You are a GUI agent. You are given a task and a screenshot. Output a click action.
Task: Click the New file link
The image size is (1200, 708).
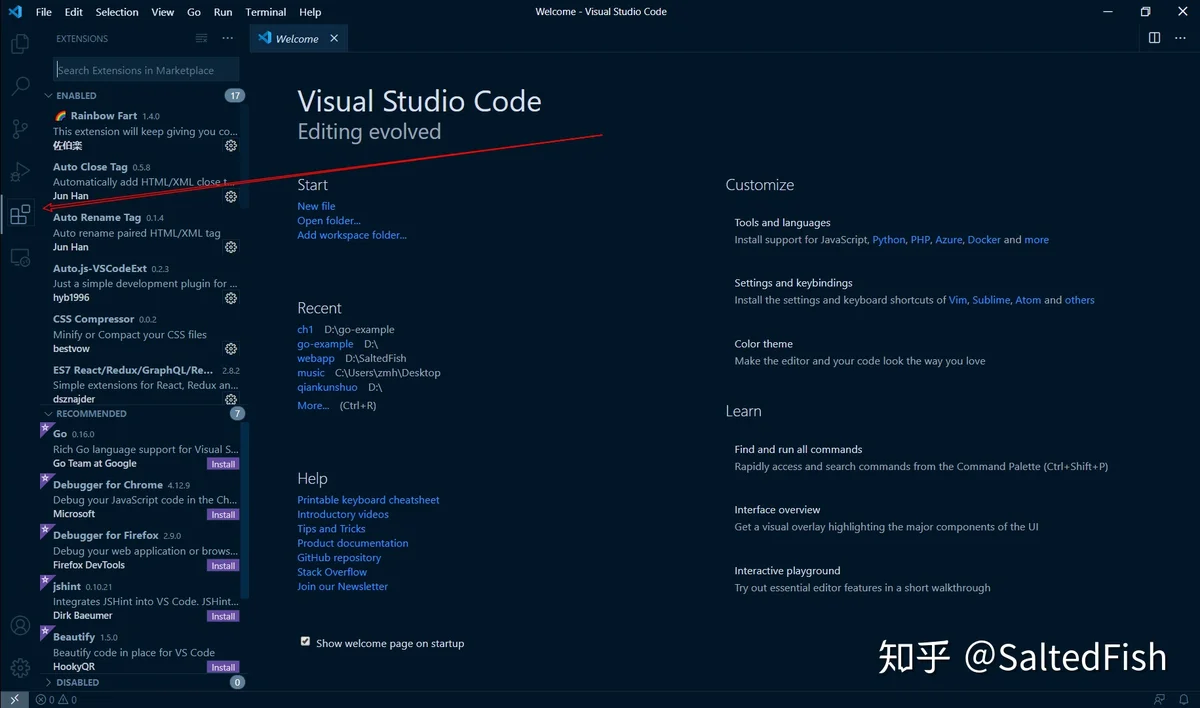[316, 206]
